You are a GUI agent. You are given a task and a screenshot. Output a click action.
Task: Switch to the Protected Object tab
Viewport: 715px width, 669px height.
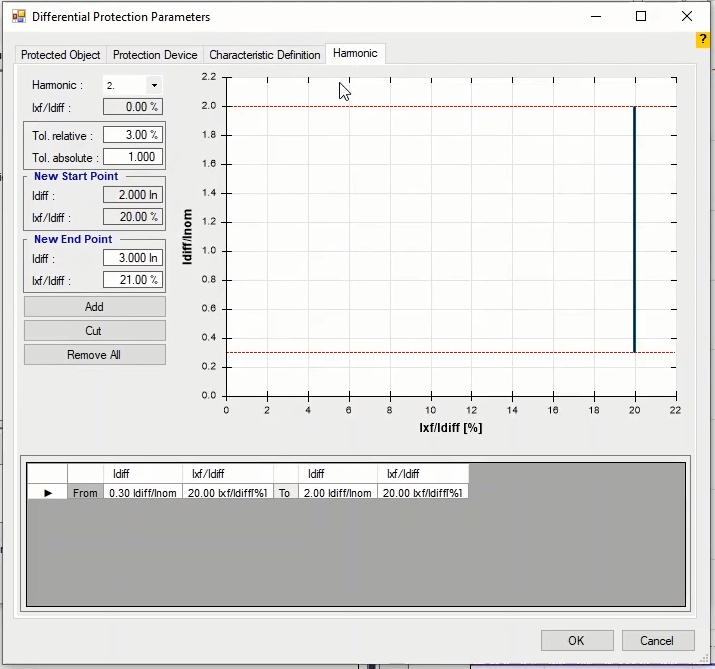click(61, 55)
